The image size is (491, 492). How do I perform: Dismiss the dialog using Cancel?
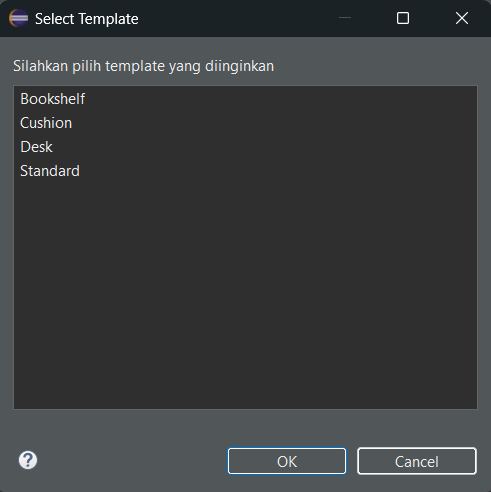click(x=417, y=461)
